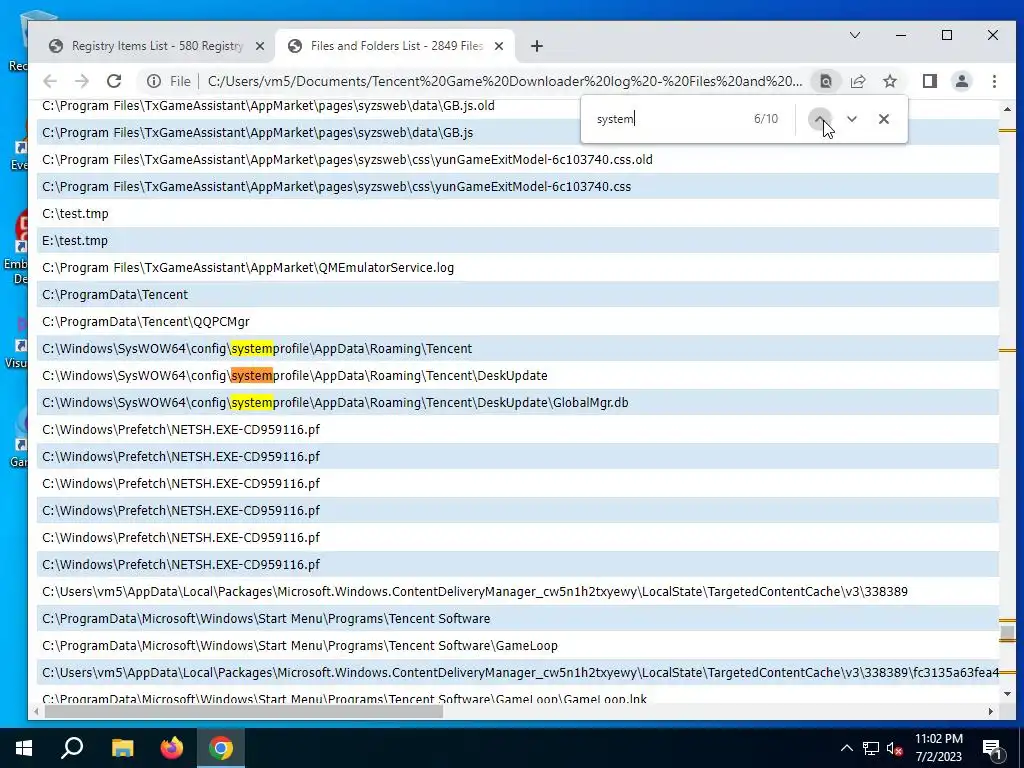Expand the tab search chevron
The width and height of the screenshot is (1024, 768).
855,35
